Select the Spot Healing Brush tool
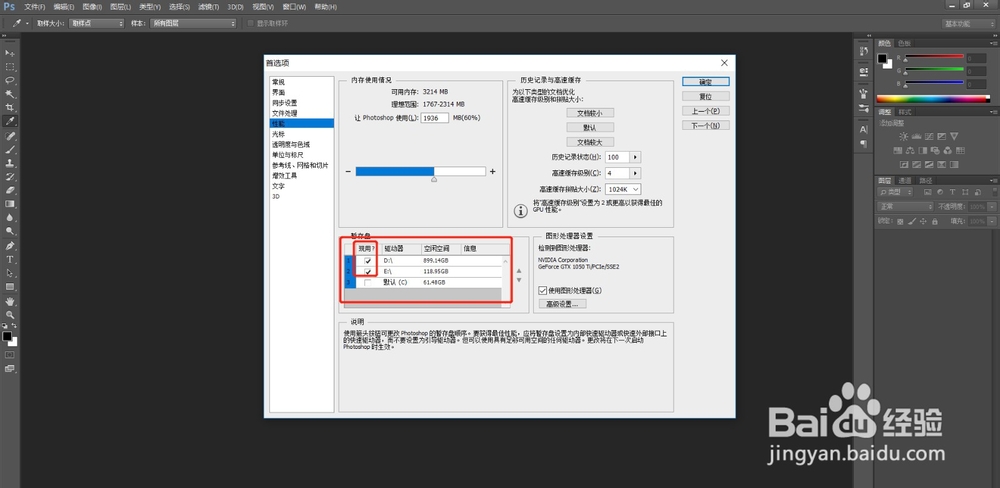 tap(10, 137)
